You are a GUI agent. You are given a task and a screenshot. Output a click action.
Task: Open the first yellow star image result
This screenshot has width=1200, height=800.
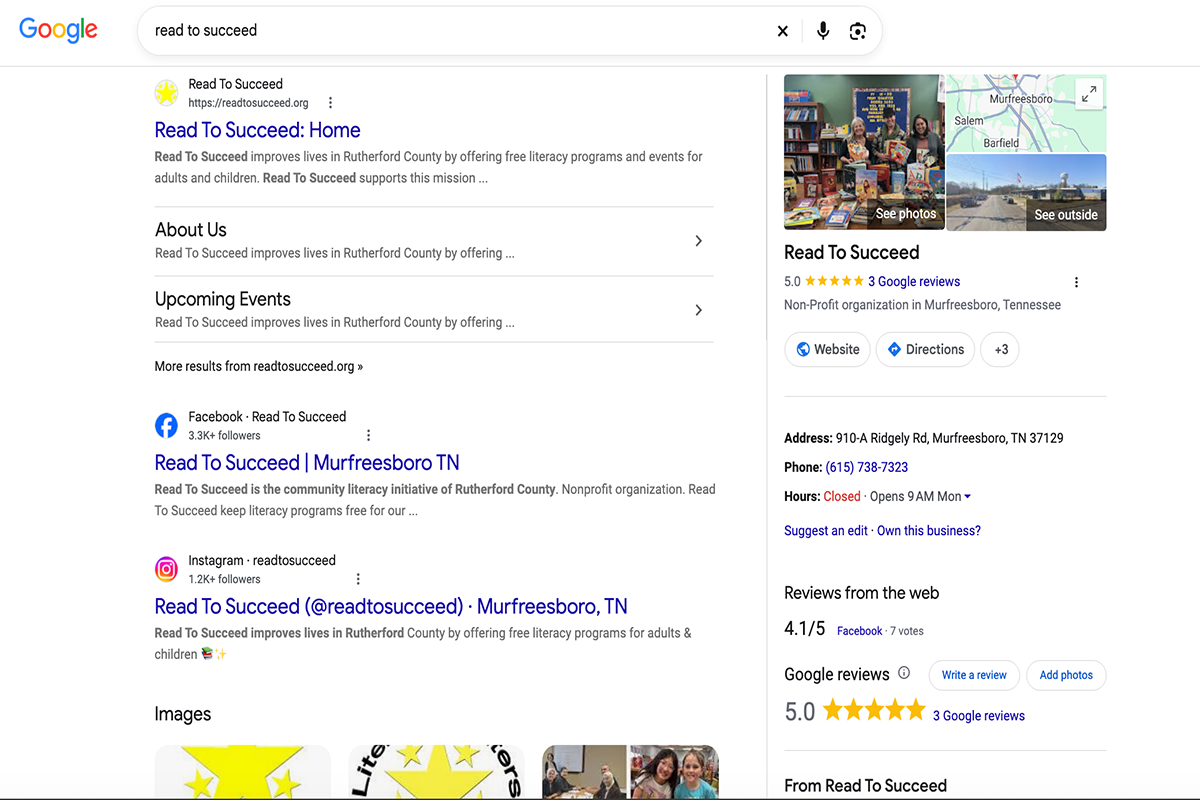coord(243,771)
